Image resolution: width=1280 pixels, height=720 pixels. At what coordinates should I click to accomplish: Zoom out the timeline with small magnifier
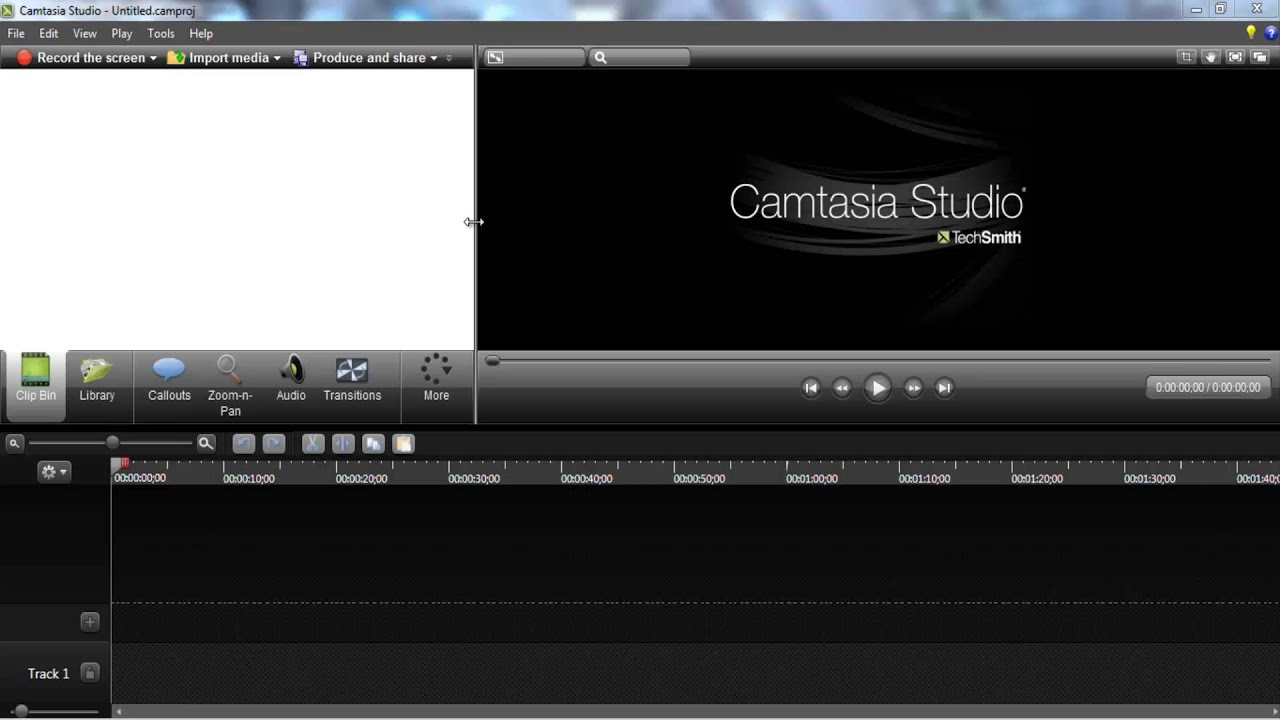[x=14, y=443]
